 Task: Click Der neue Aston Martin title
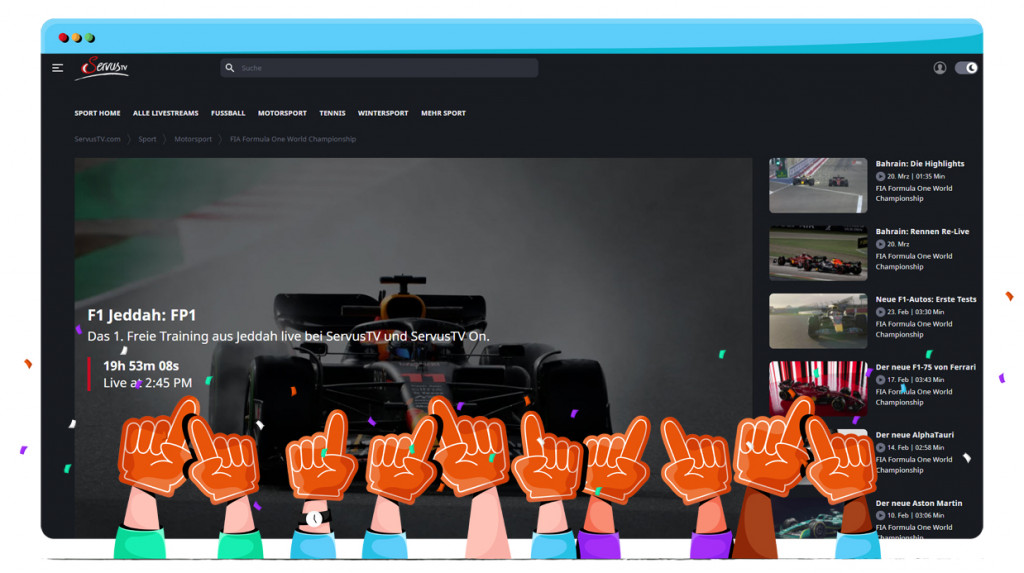click(918, 503)
